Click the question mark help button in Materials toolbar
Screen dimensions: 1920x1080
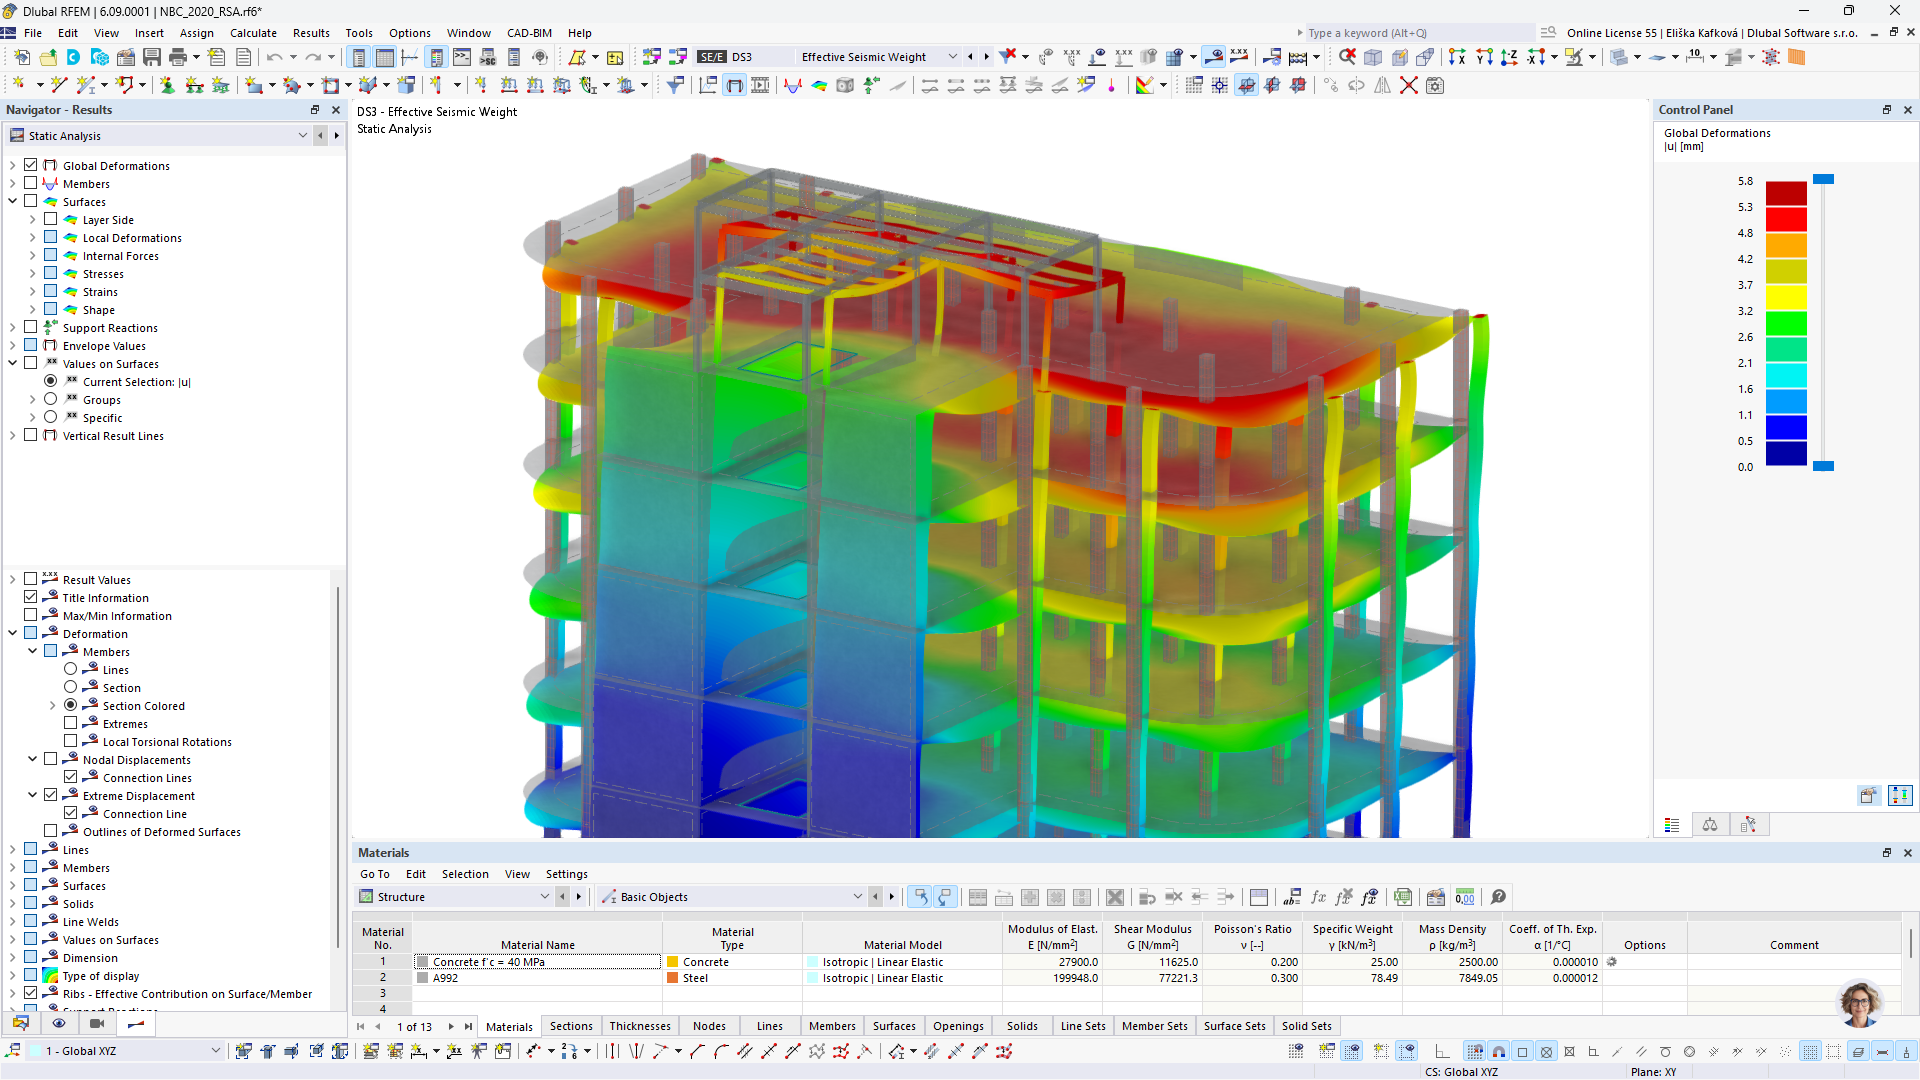(1498, 897)
